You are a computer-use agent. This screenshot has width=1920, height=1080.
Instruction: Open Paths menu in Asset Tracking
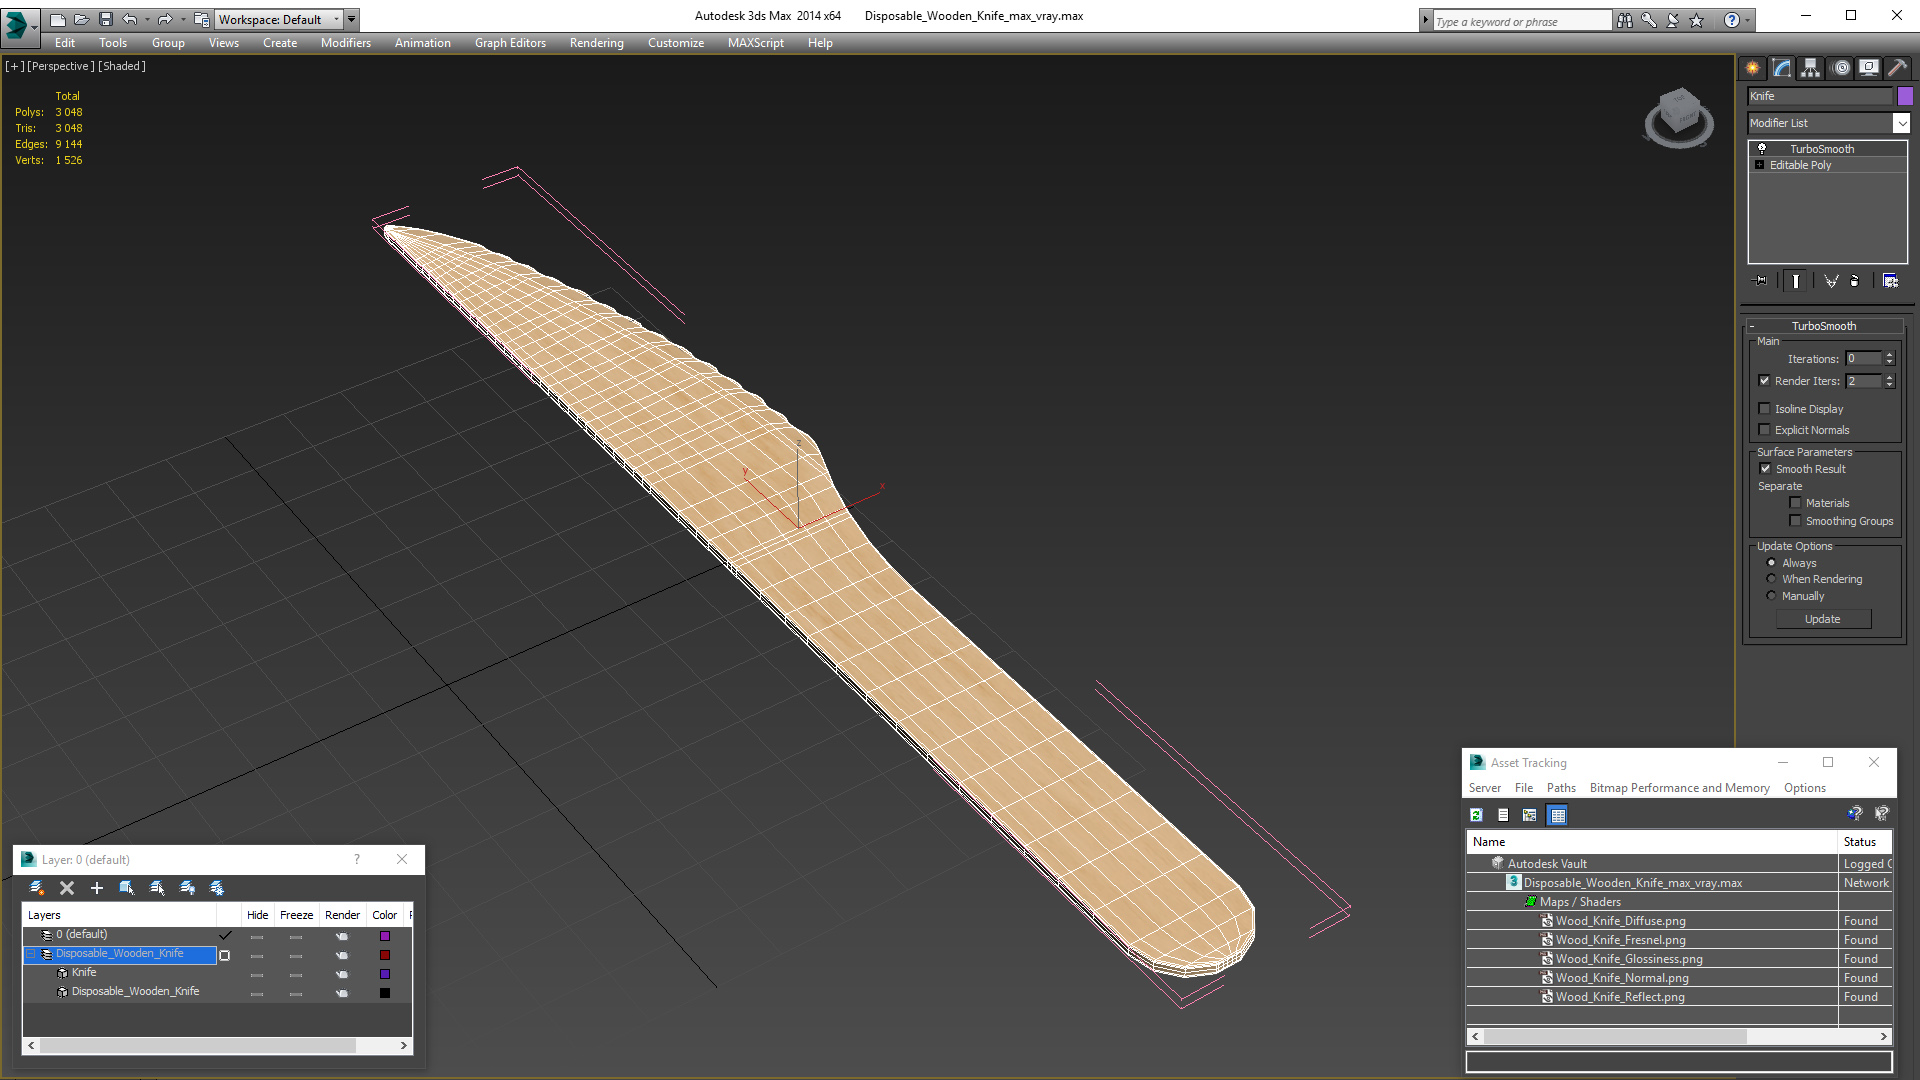tap(1560, 788)
